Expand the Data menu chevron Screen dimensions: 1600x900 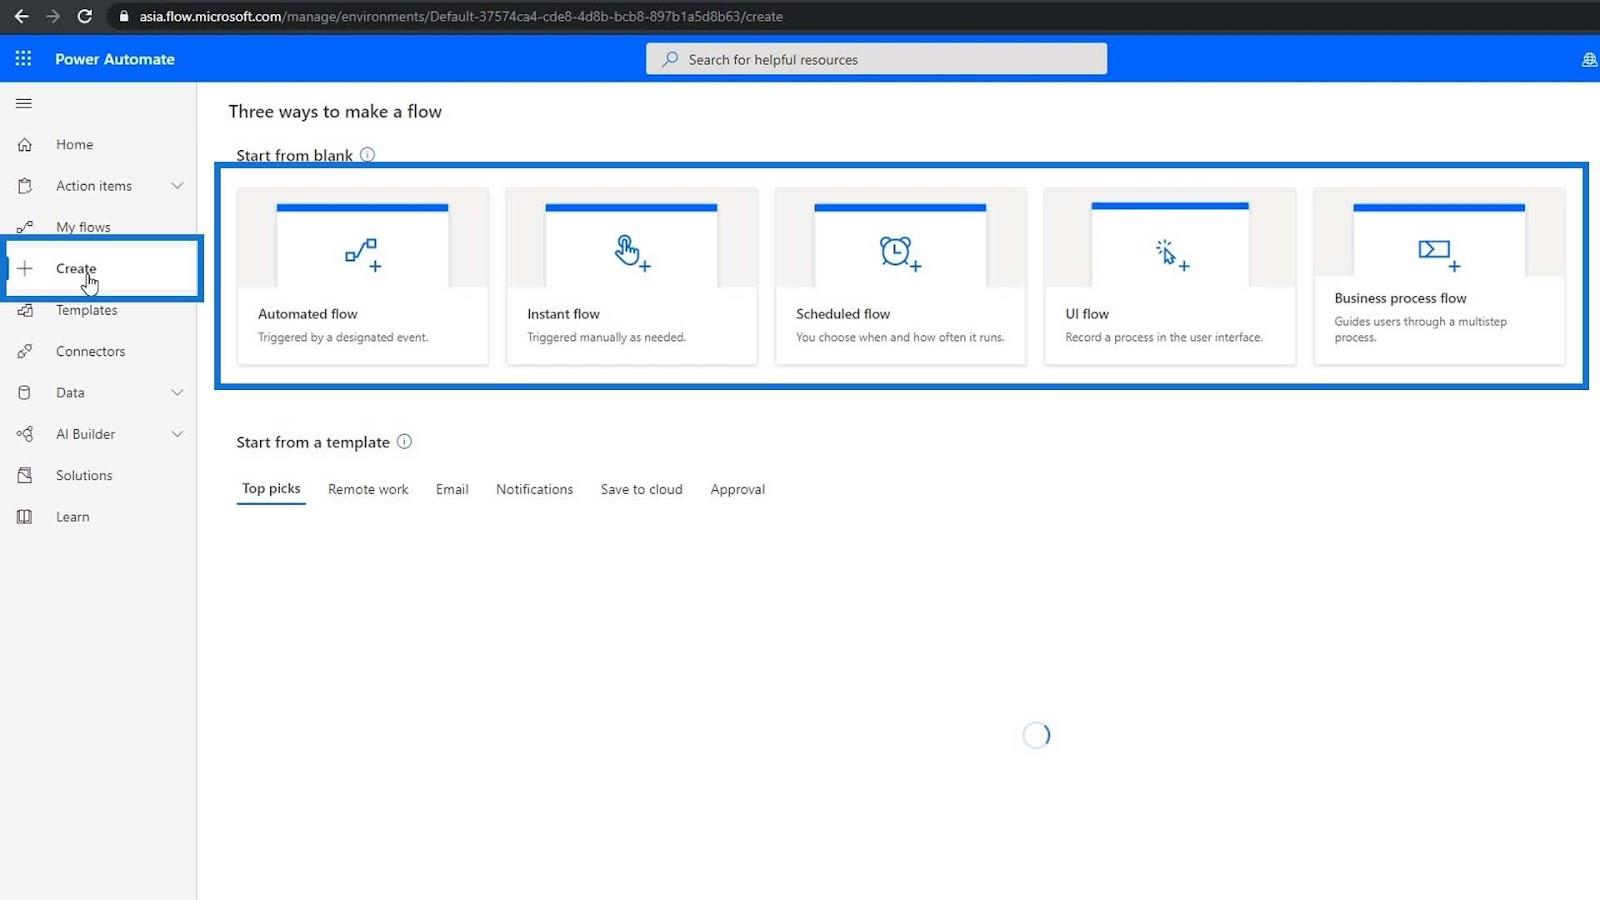(177, 393)
